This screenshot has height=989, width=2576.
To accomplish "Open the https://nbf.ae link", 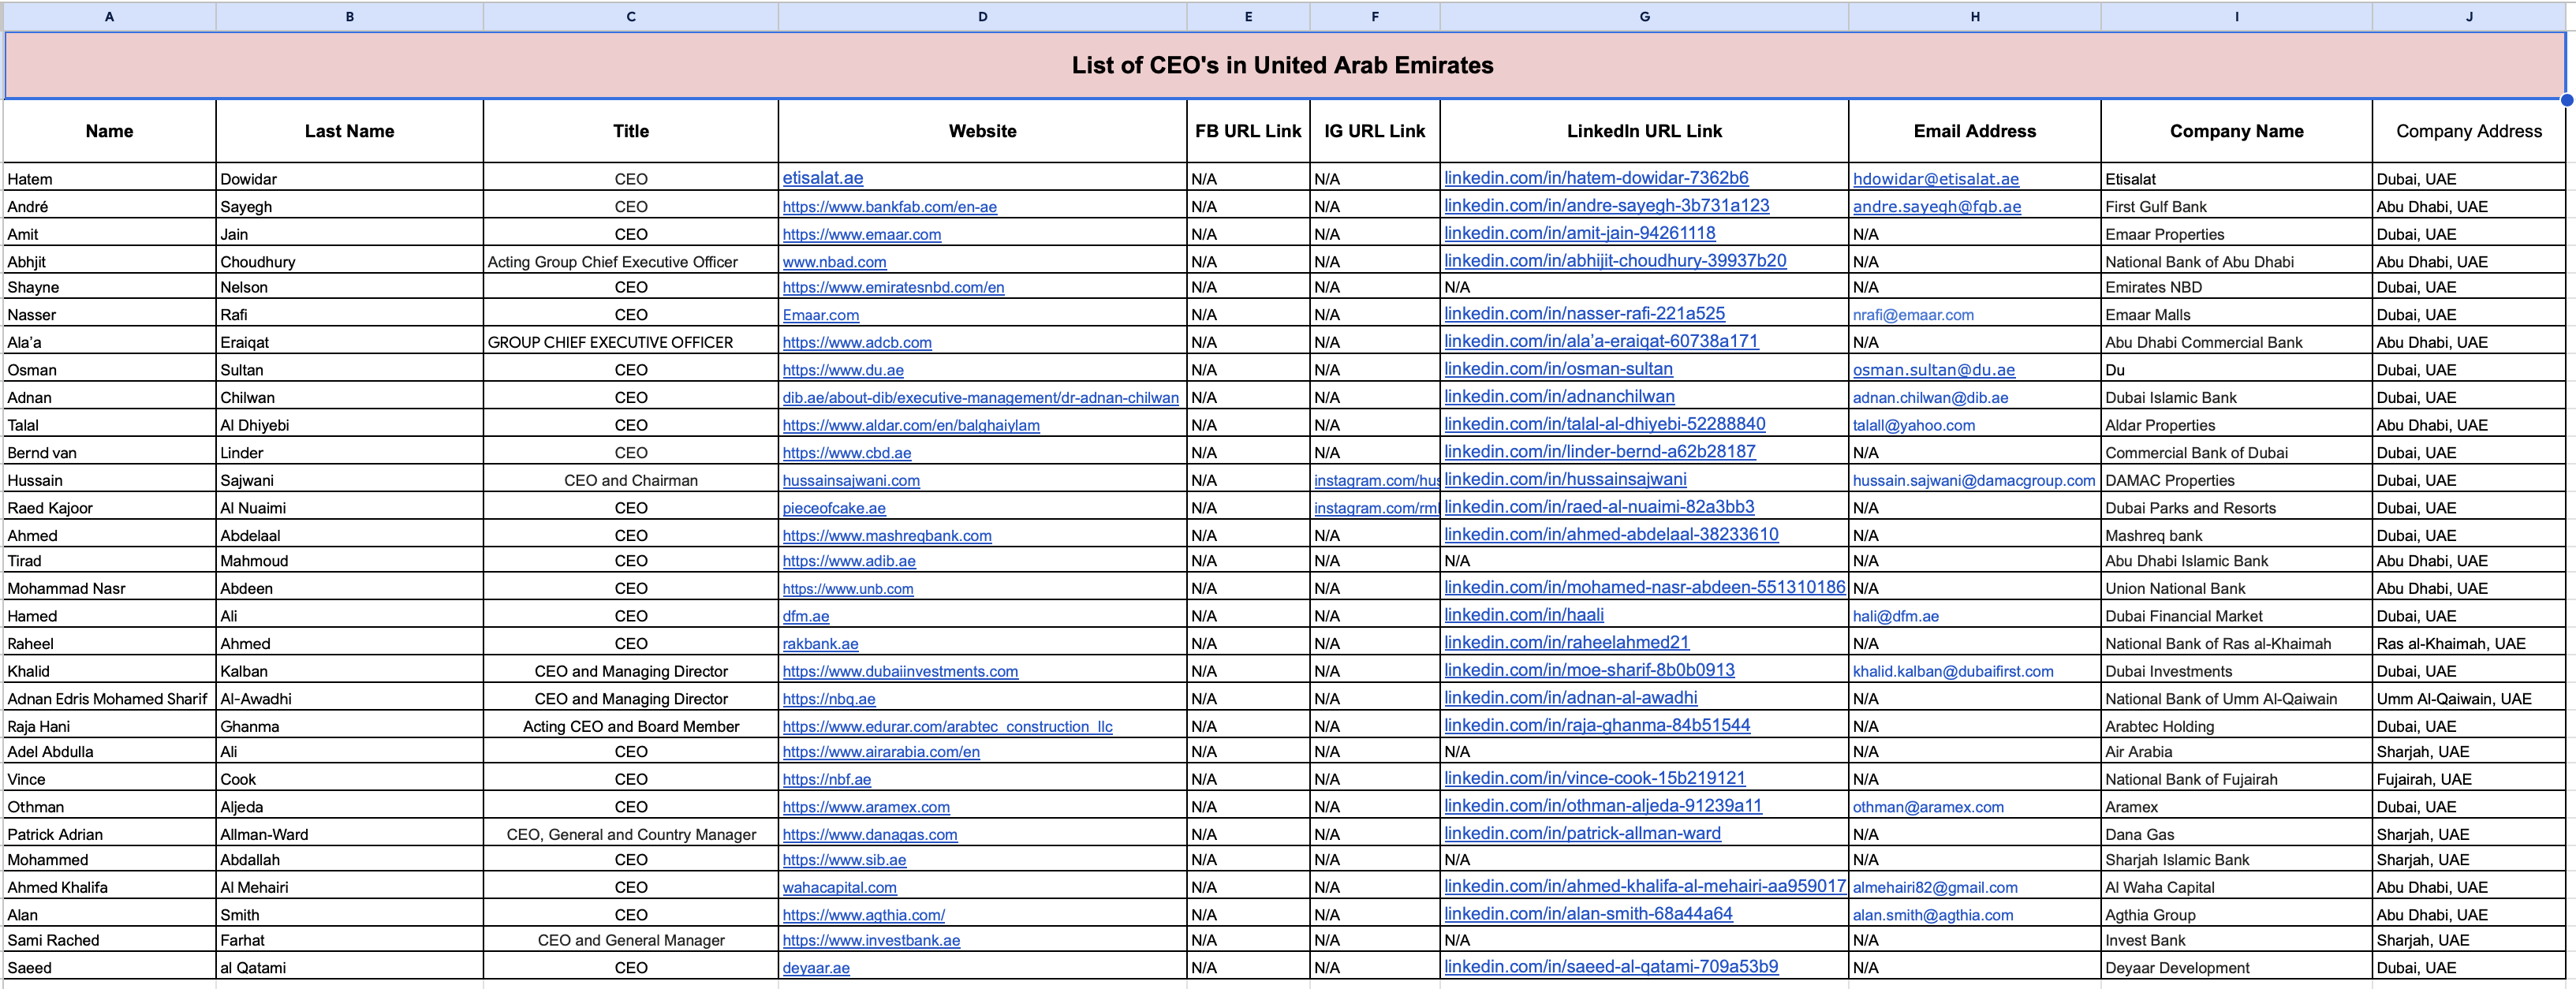I will click(x=826, y=779).
